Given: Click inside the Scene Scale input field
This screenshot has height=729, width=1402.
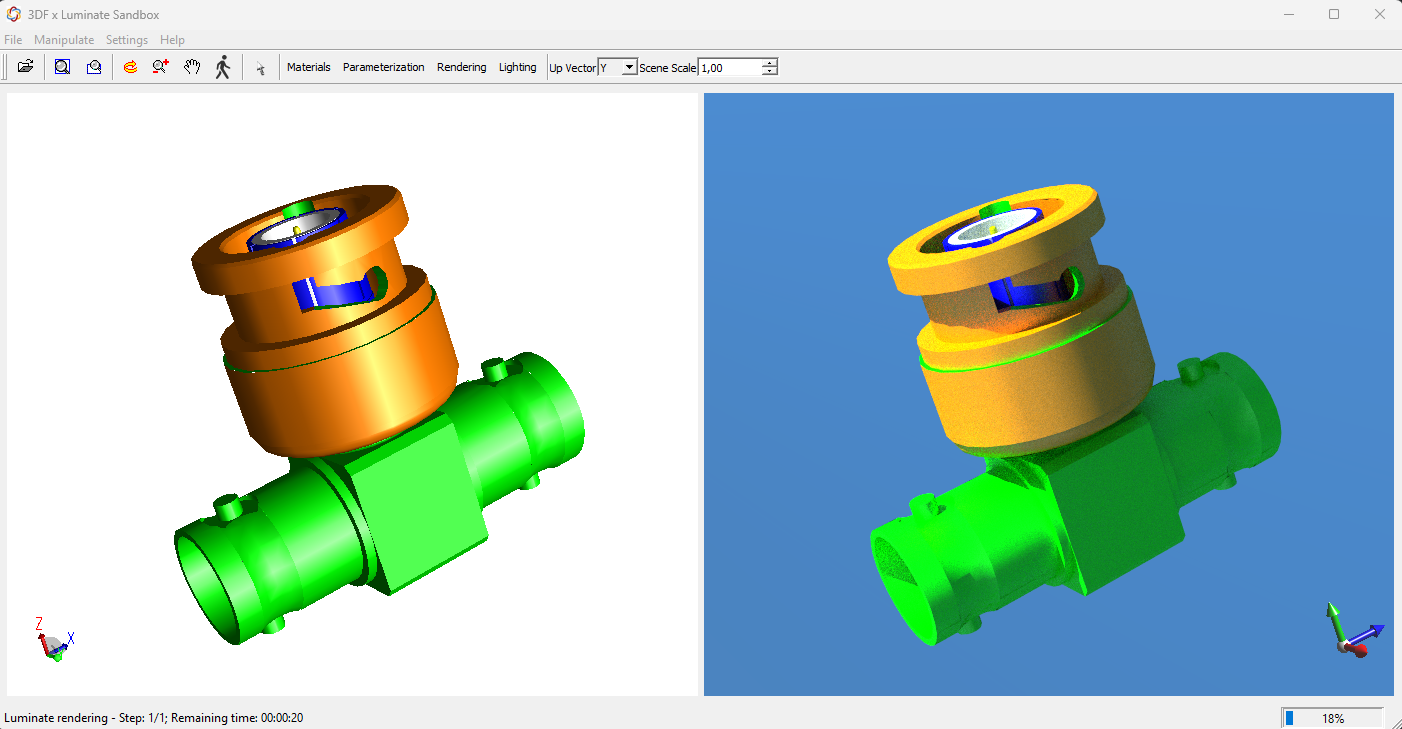Looking at the screenshot, I should click(729, 67).
